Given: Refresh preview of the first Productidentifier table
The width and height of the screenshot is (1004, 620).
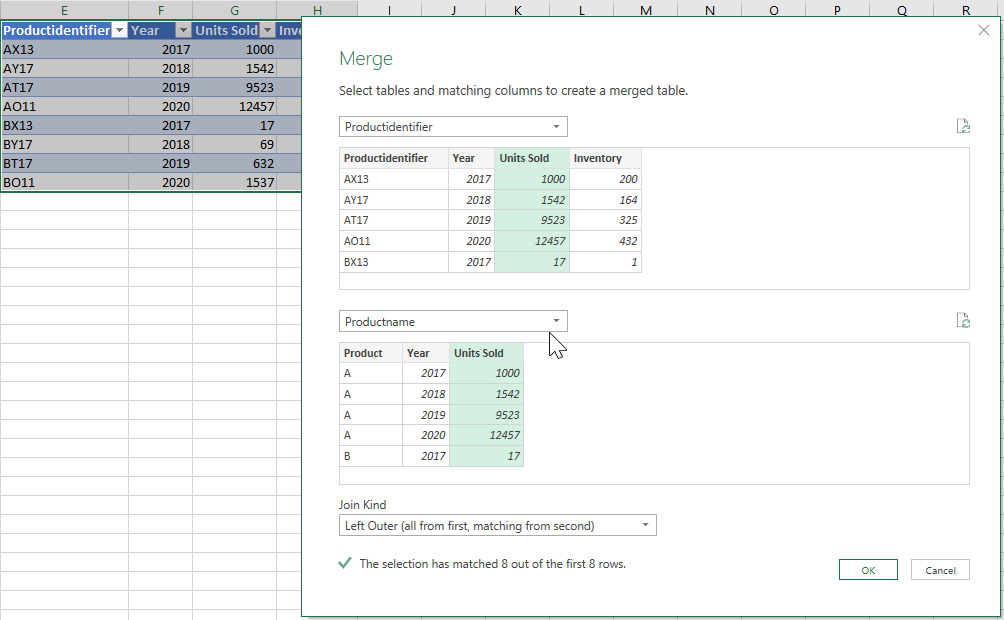Looking at the screenshot, I should pyautogui.click(x=963, y=126).
